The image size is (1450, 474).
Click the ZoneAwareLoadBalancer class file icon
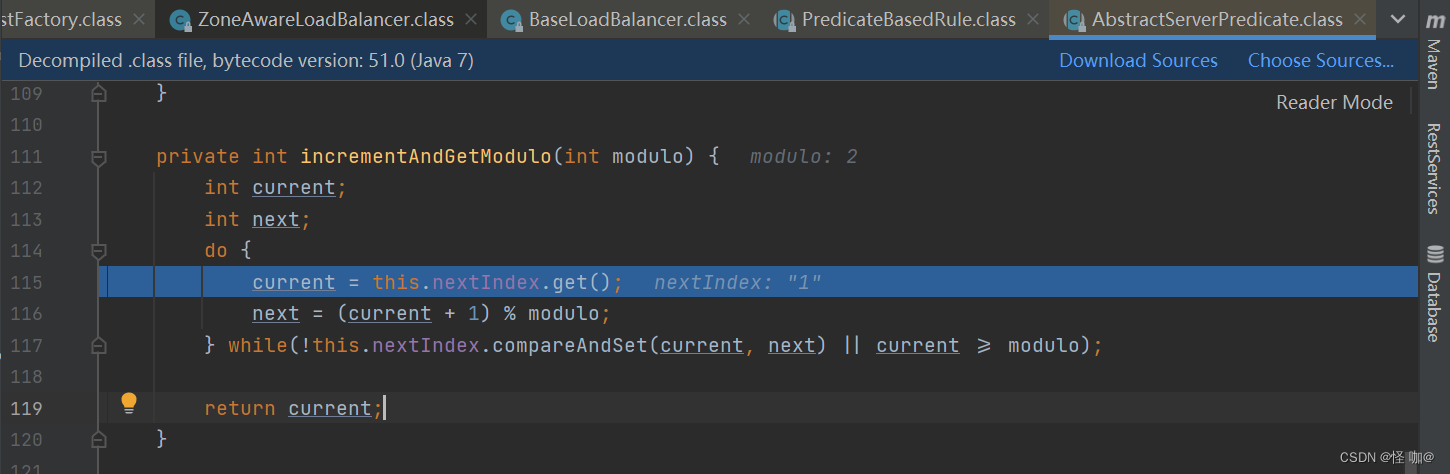pos(180,19)
